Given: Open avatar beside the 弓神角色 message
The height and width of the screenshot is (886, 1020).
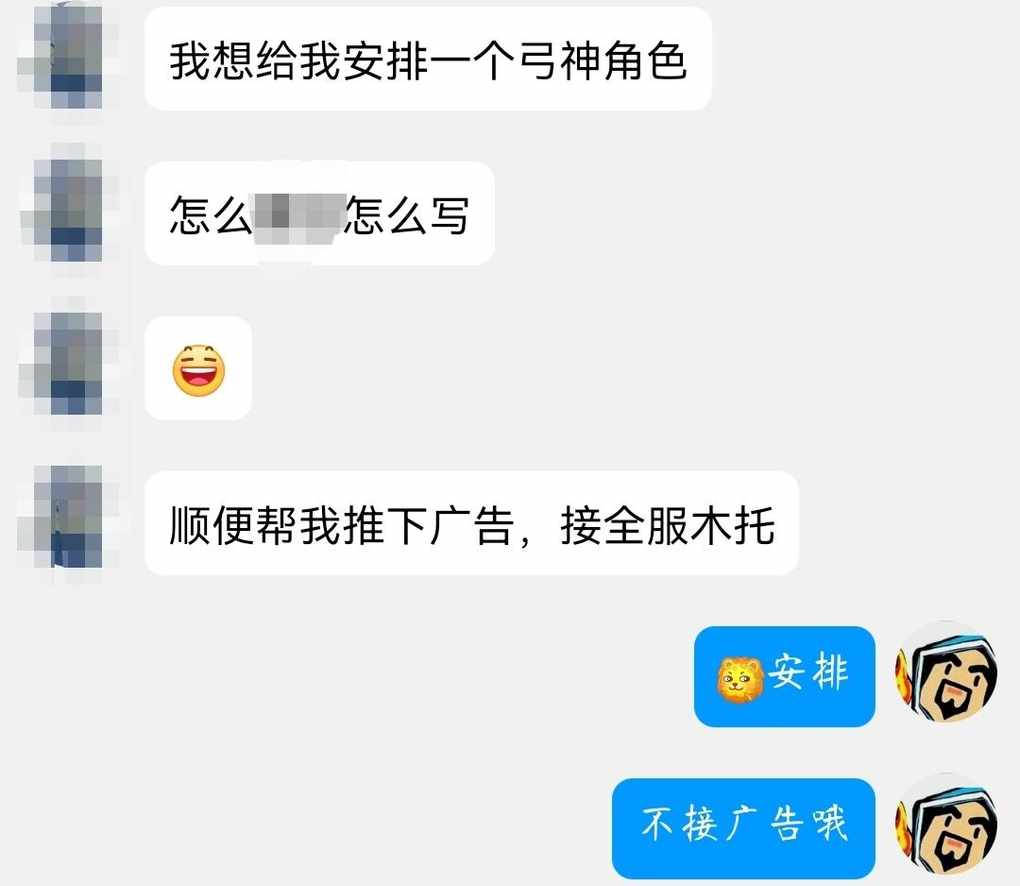Looking at the screenshot, I should 68,57.
